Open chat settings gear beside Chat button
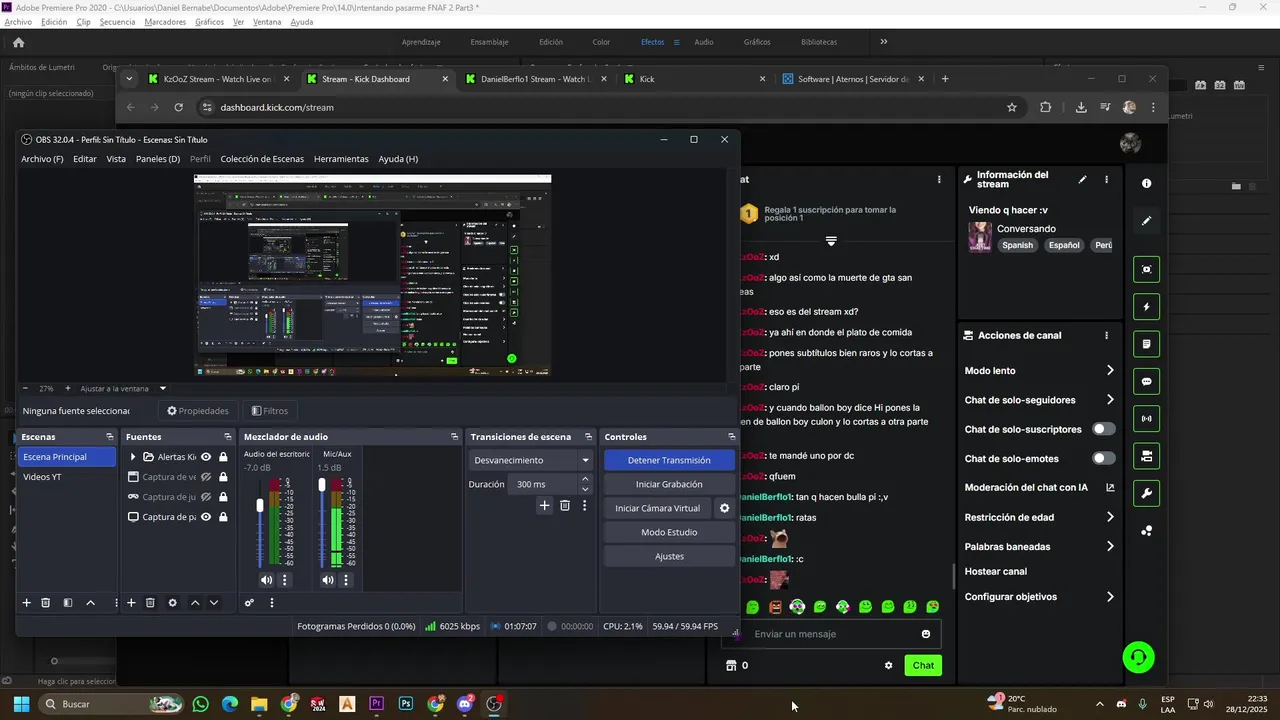The image size is (1280, 720). point(888,665)
